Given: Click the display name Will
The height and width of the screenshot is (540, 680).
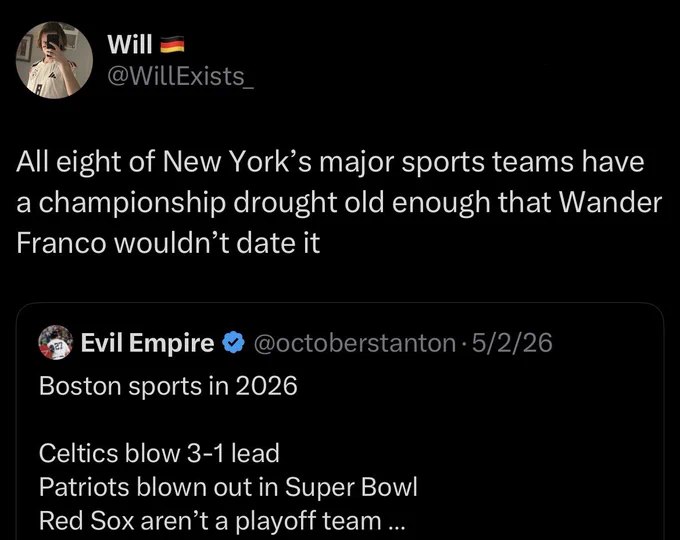Looking at the screenshot, I should tap(130, 44).
